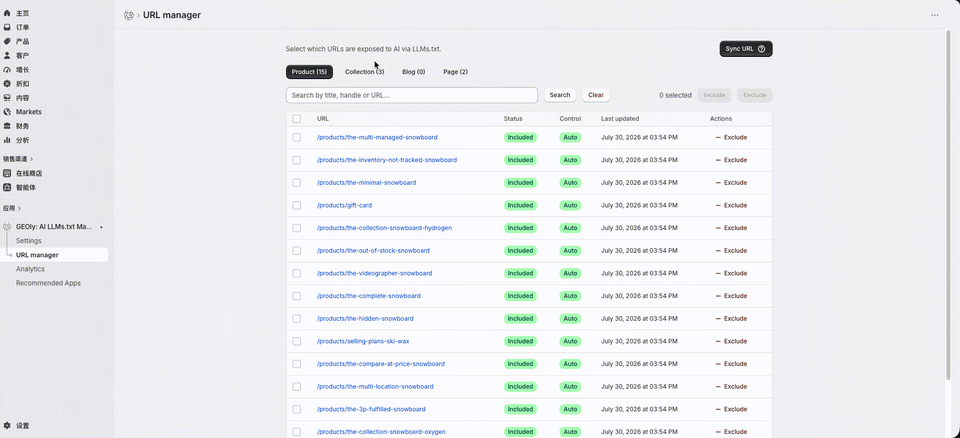
Task: Click the Include bulk action button
Action: tap(714, 95)
